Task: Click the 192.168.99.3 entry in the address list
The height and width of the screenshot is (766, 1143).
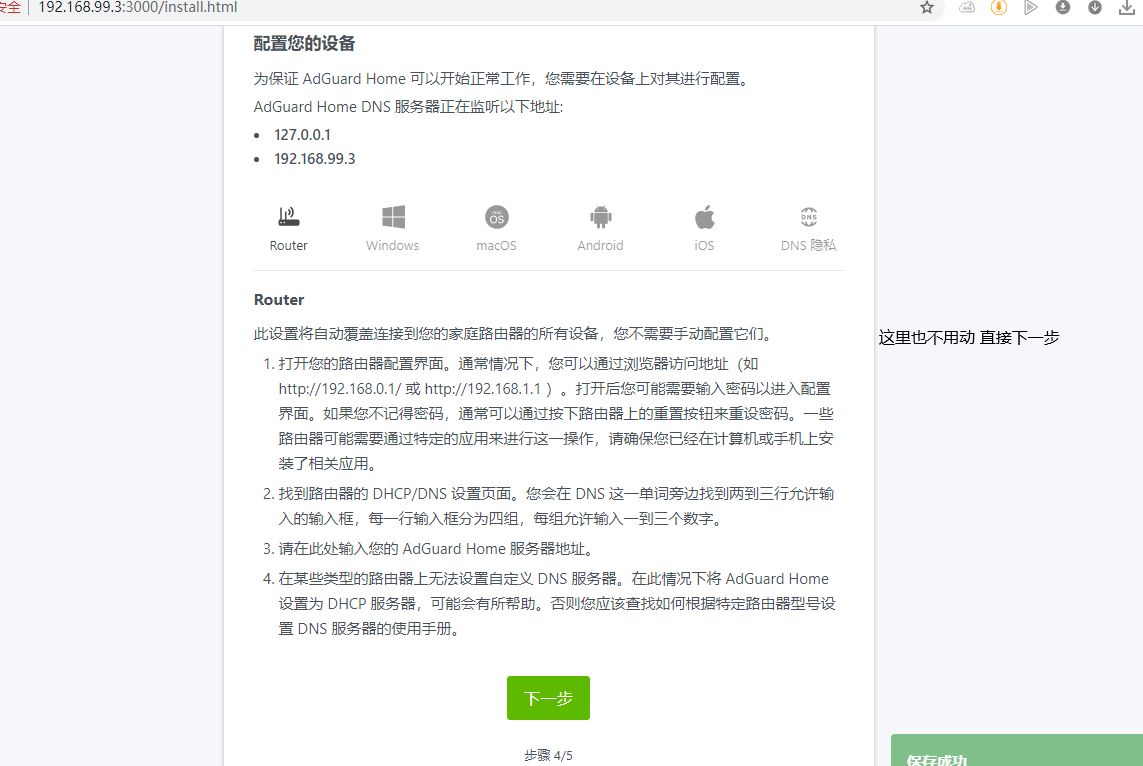Action: coord(314,159)
